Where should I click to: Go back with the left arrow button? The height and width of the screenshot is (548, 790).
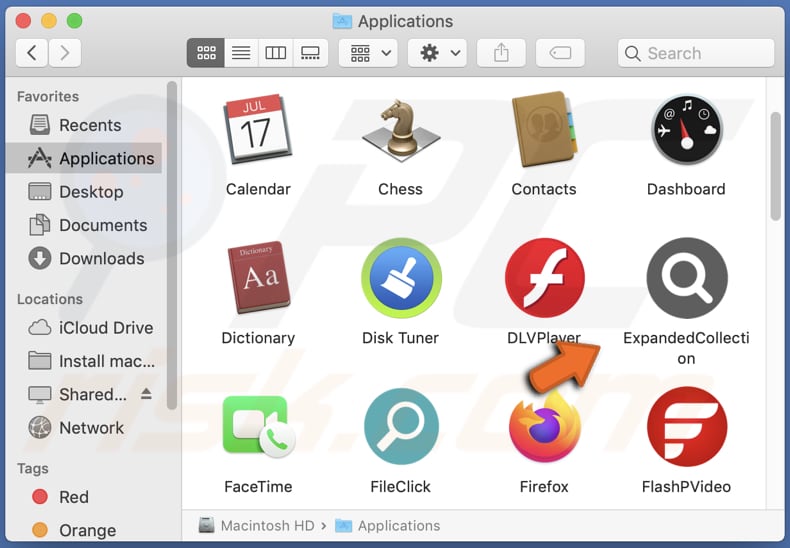point(32,52)
